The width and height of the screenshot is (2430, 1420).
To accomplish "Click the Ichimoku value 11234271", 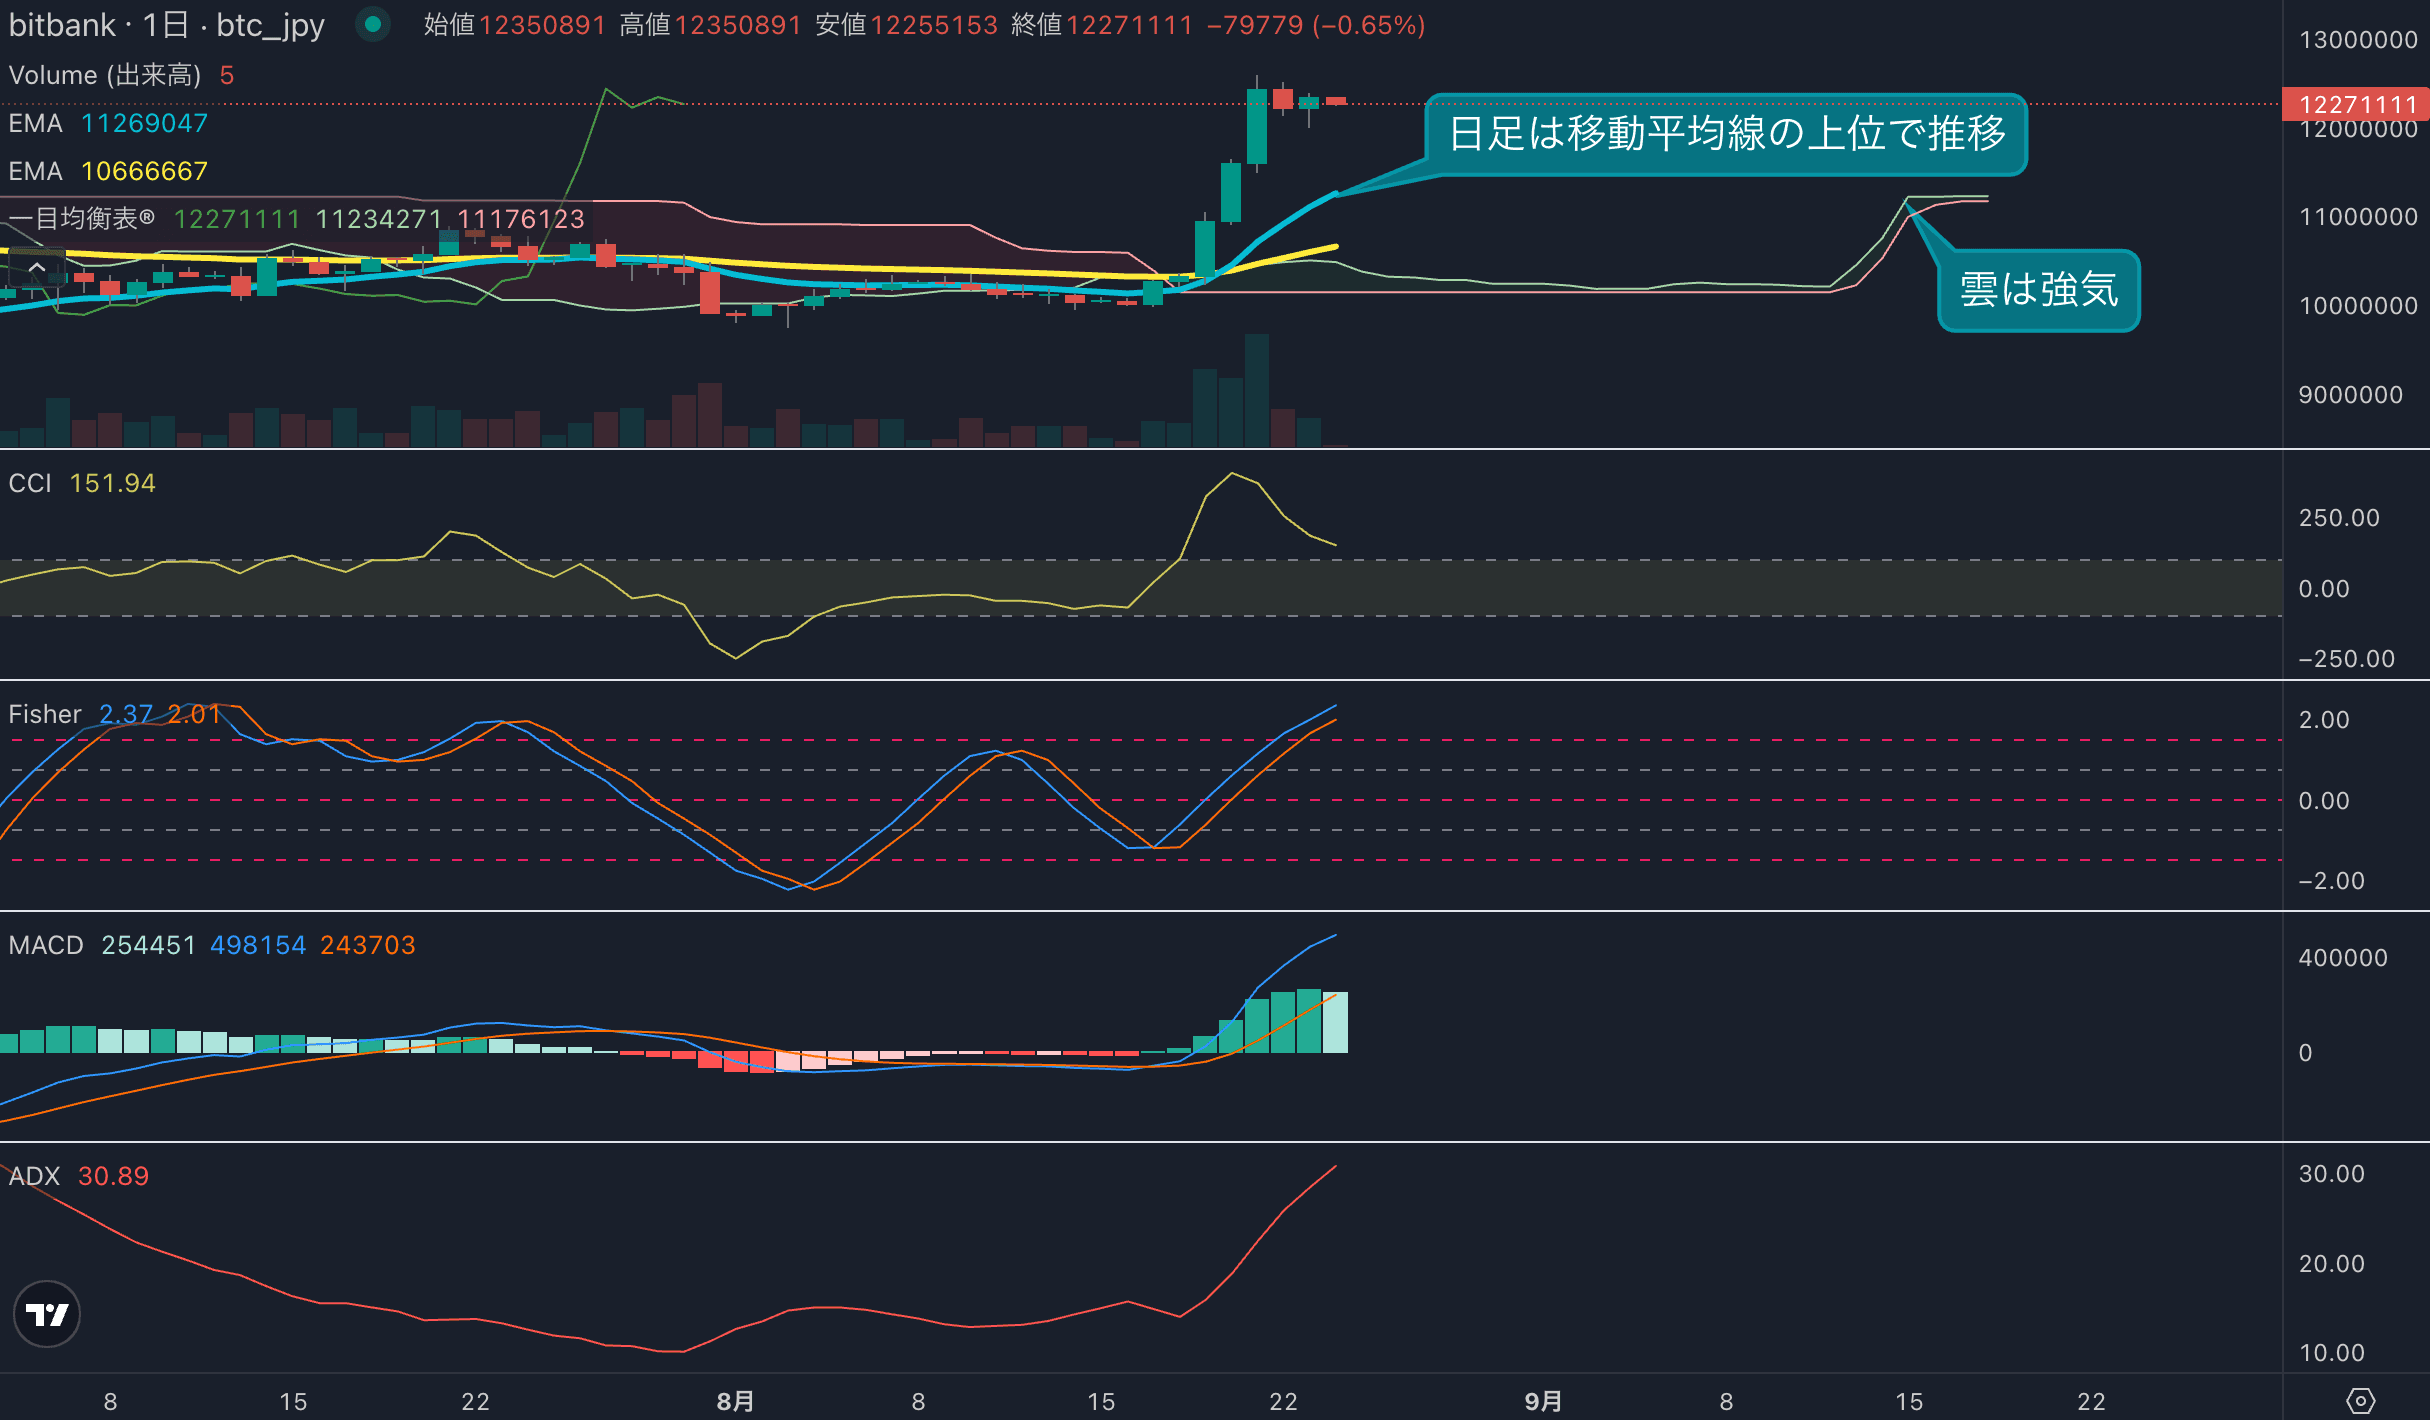I will 379,219.
